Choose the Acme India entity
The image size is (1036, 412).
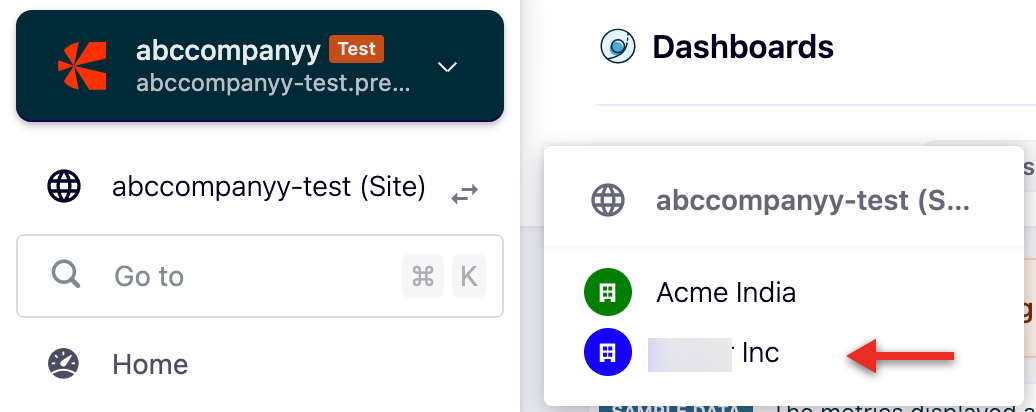click(726, 293)
